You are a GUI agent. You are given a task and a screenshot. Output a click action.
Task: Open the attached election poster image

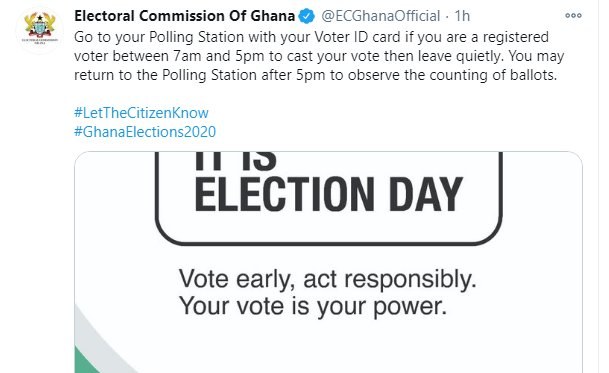pos(328,262)
